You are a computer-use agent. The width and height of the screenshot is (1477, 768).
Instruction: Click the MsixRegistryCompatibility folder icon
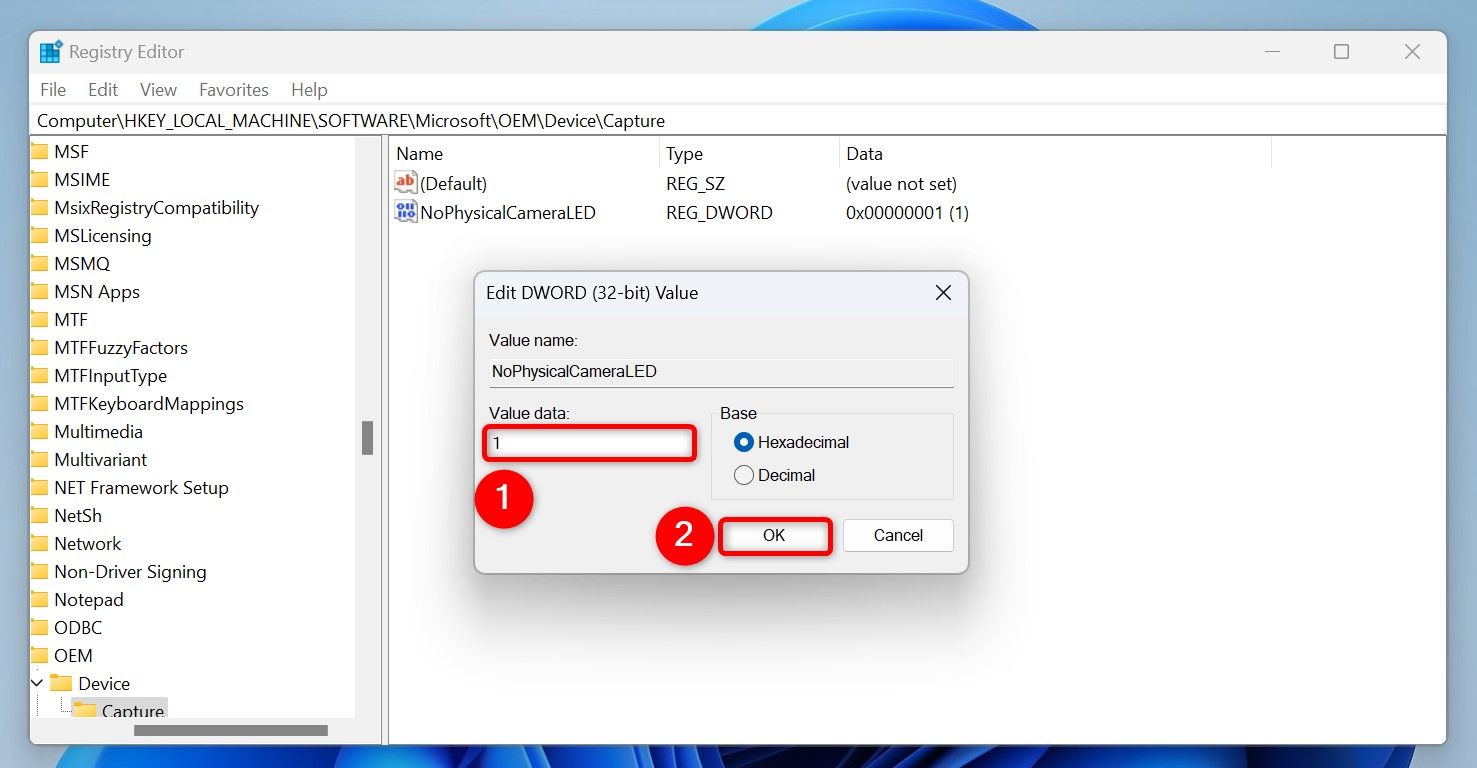39,208
